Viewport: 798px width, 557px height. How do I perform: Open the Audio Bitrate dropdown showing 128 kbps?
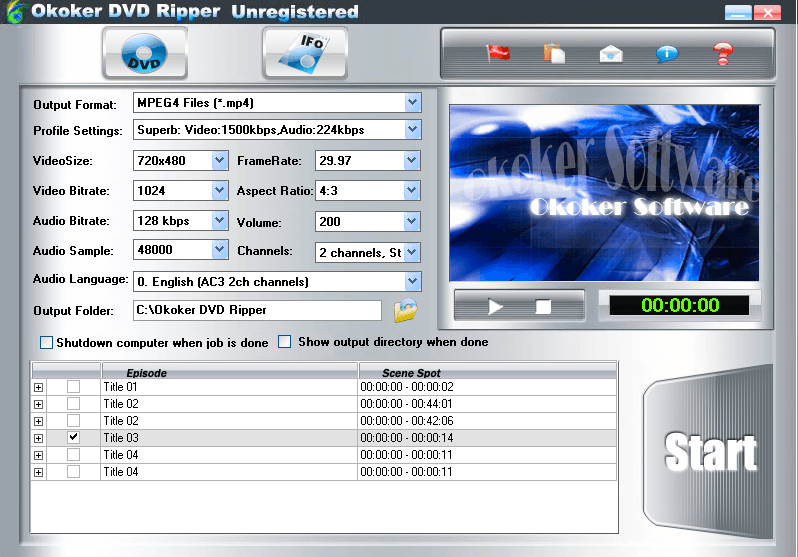pos(219,220)
